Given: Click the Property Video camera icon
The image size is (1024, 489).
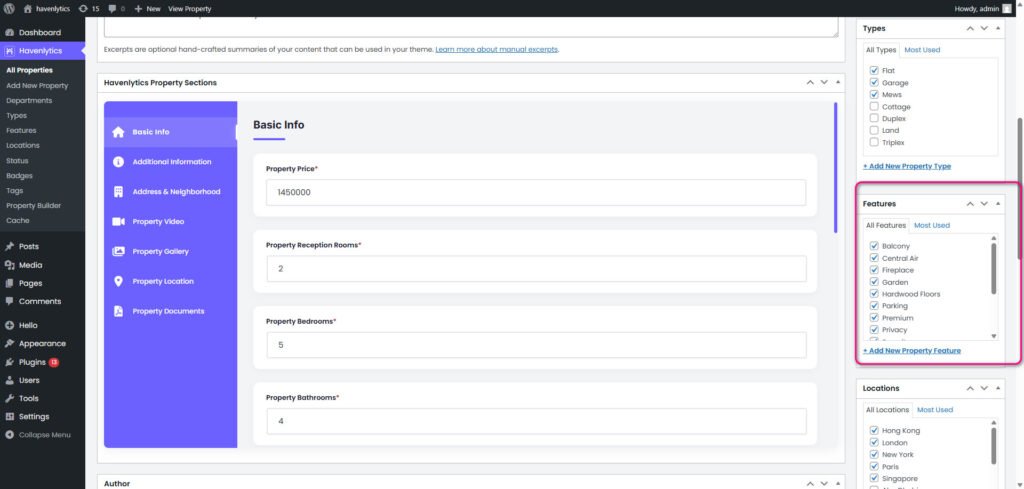Looking at the screenshot, I should pos(118,222).
